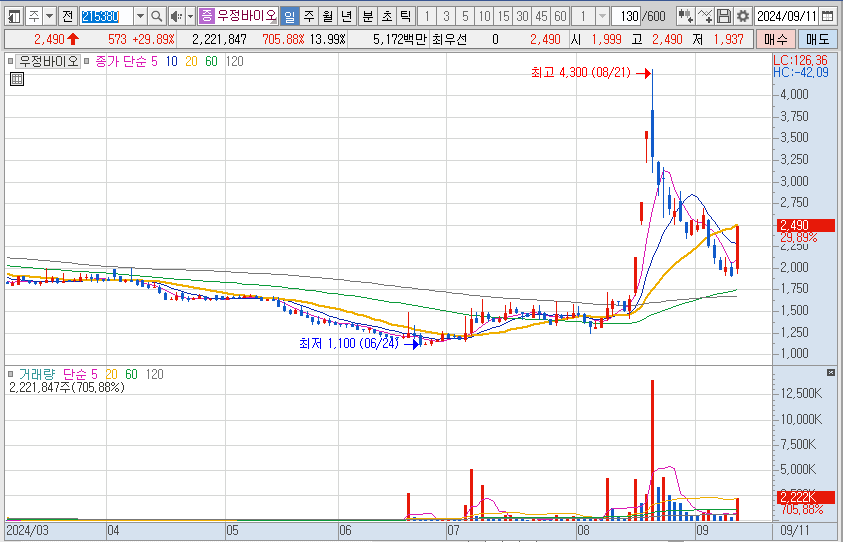Image resolution: width=843 pixels, height=542 pixels.
Task: Select the 월 monthly chart tab
Action: pyautogui.click(x=327, y=17)
